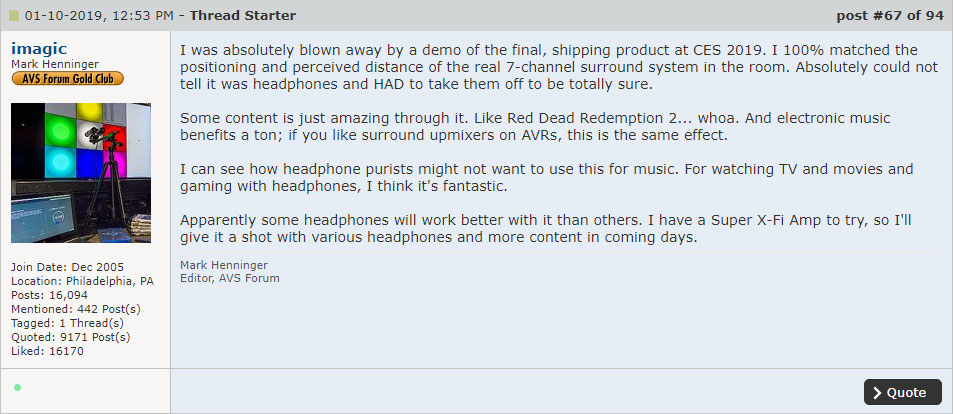Click the AVS Forum Gold Club badge

(68, 79)
